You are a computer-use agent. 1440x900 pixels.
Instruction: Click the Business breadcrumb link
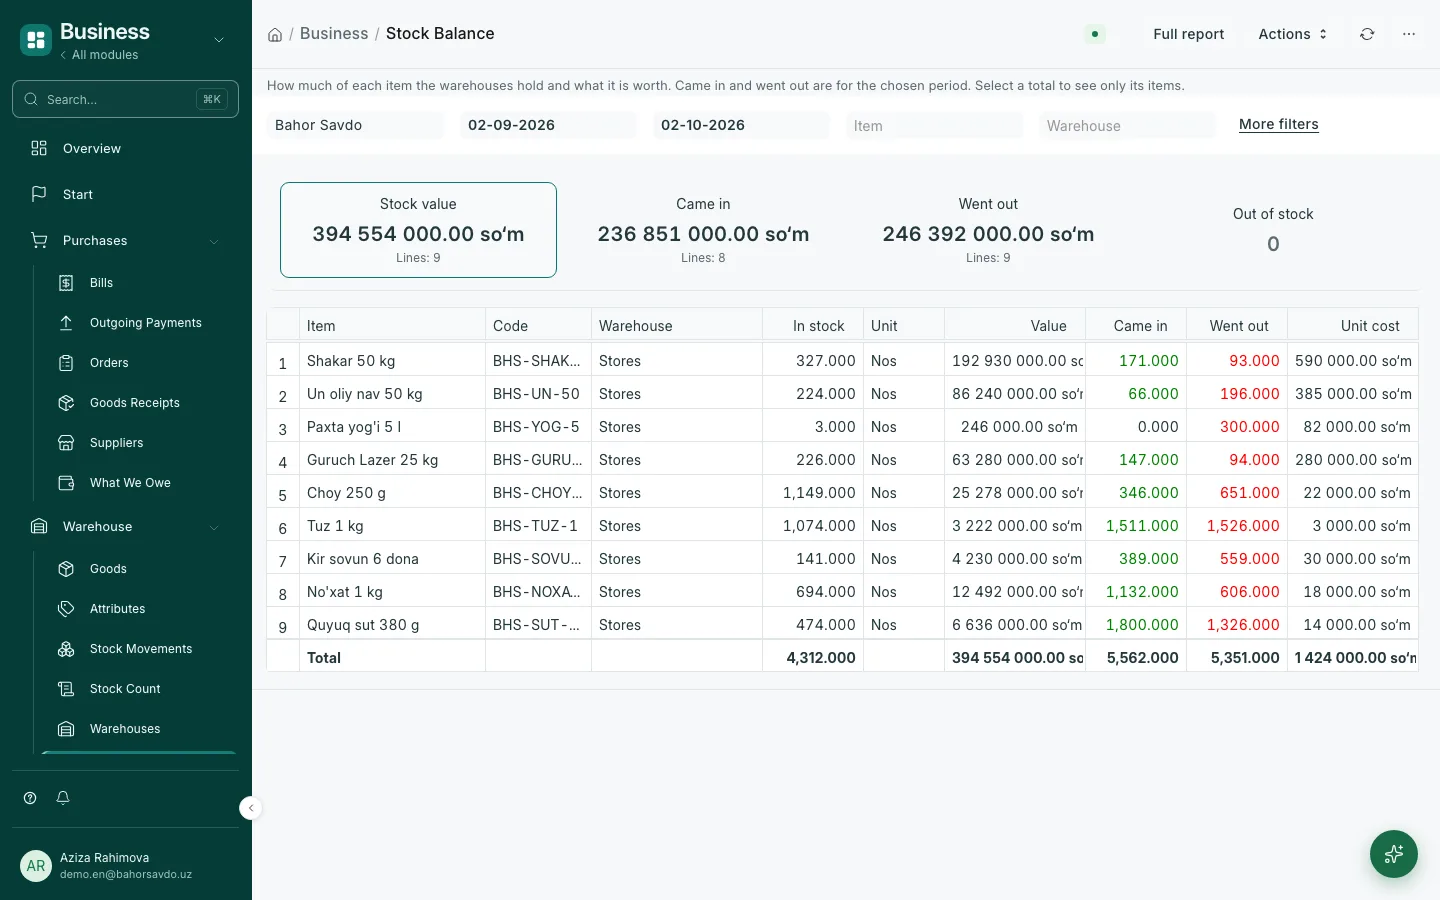coord(334,34)
